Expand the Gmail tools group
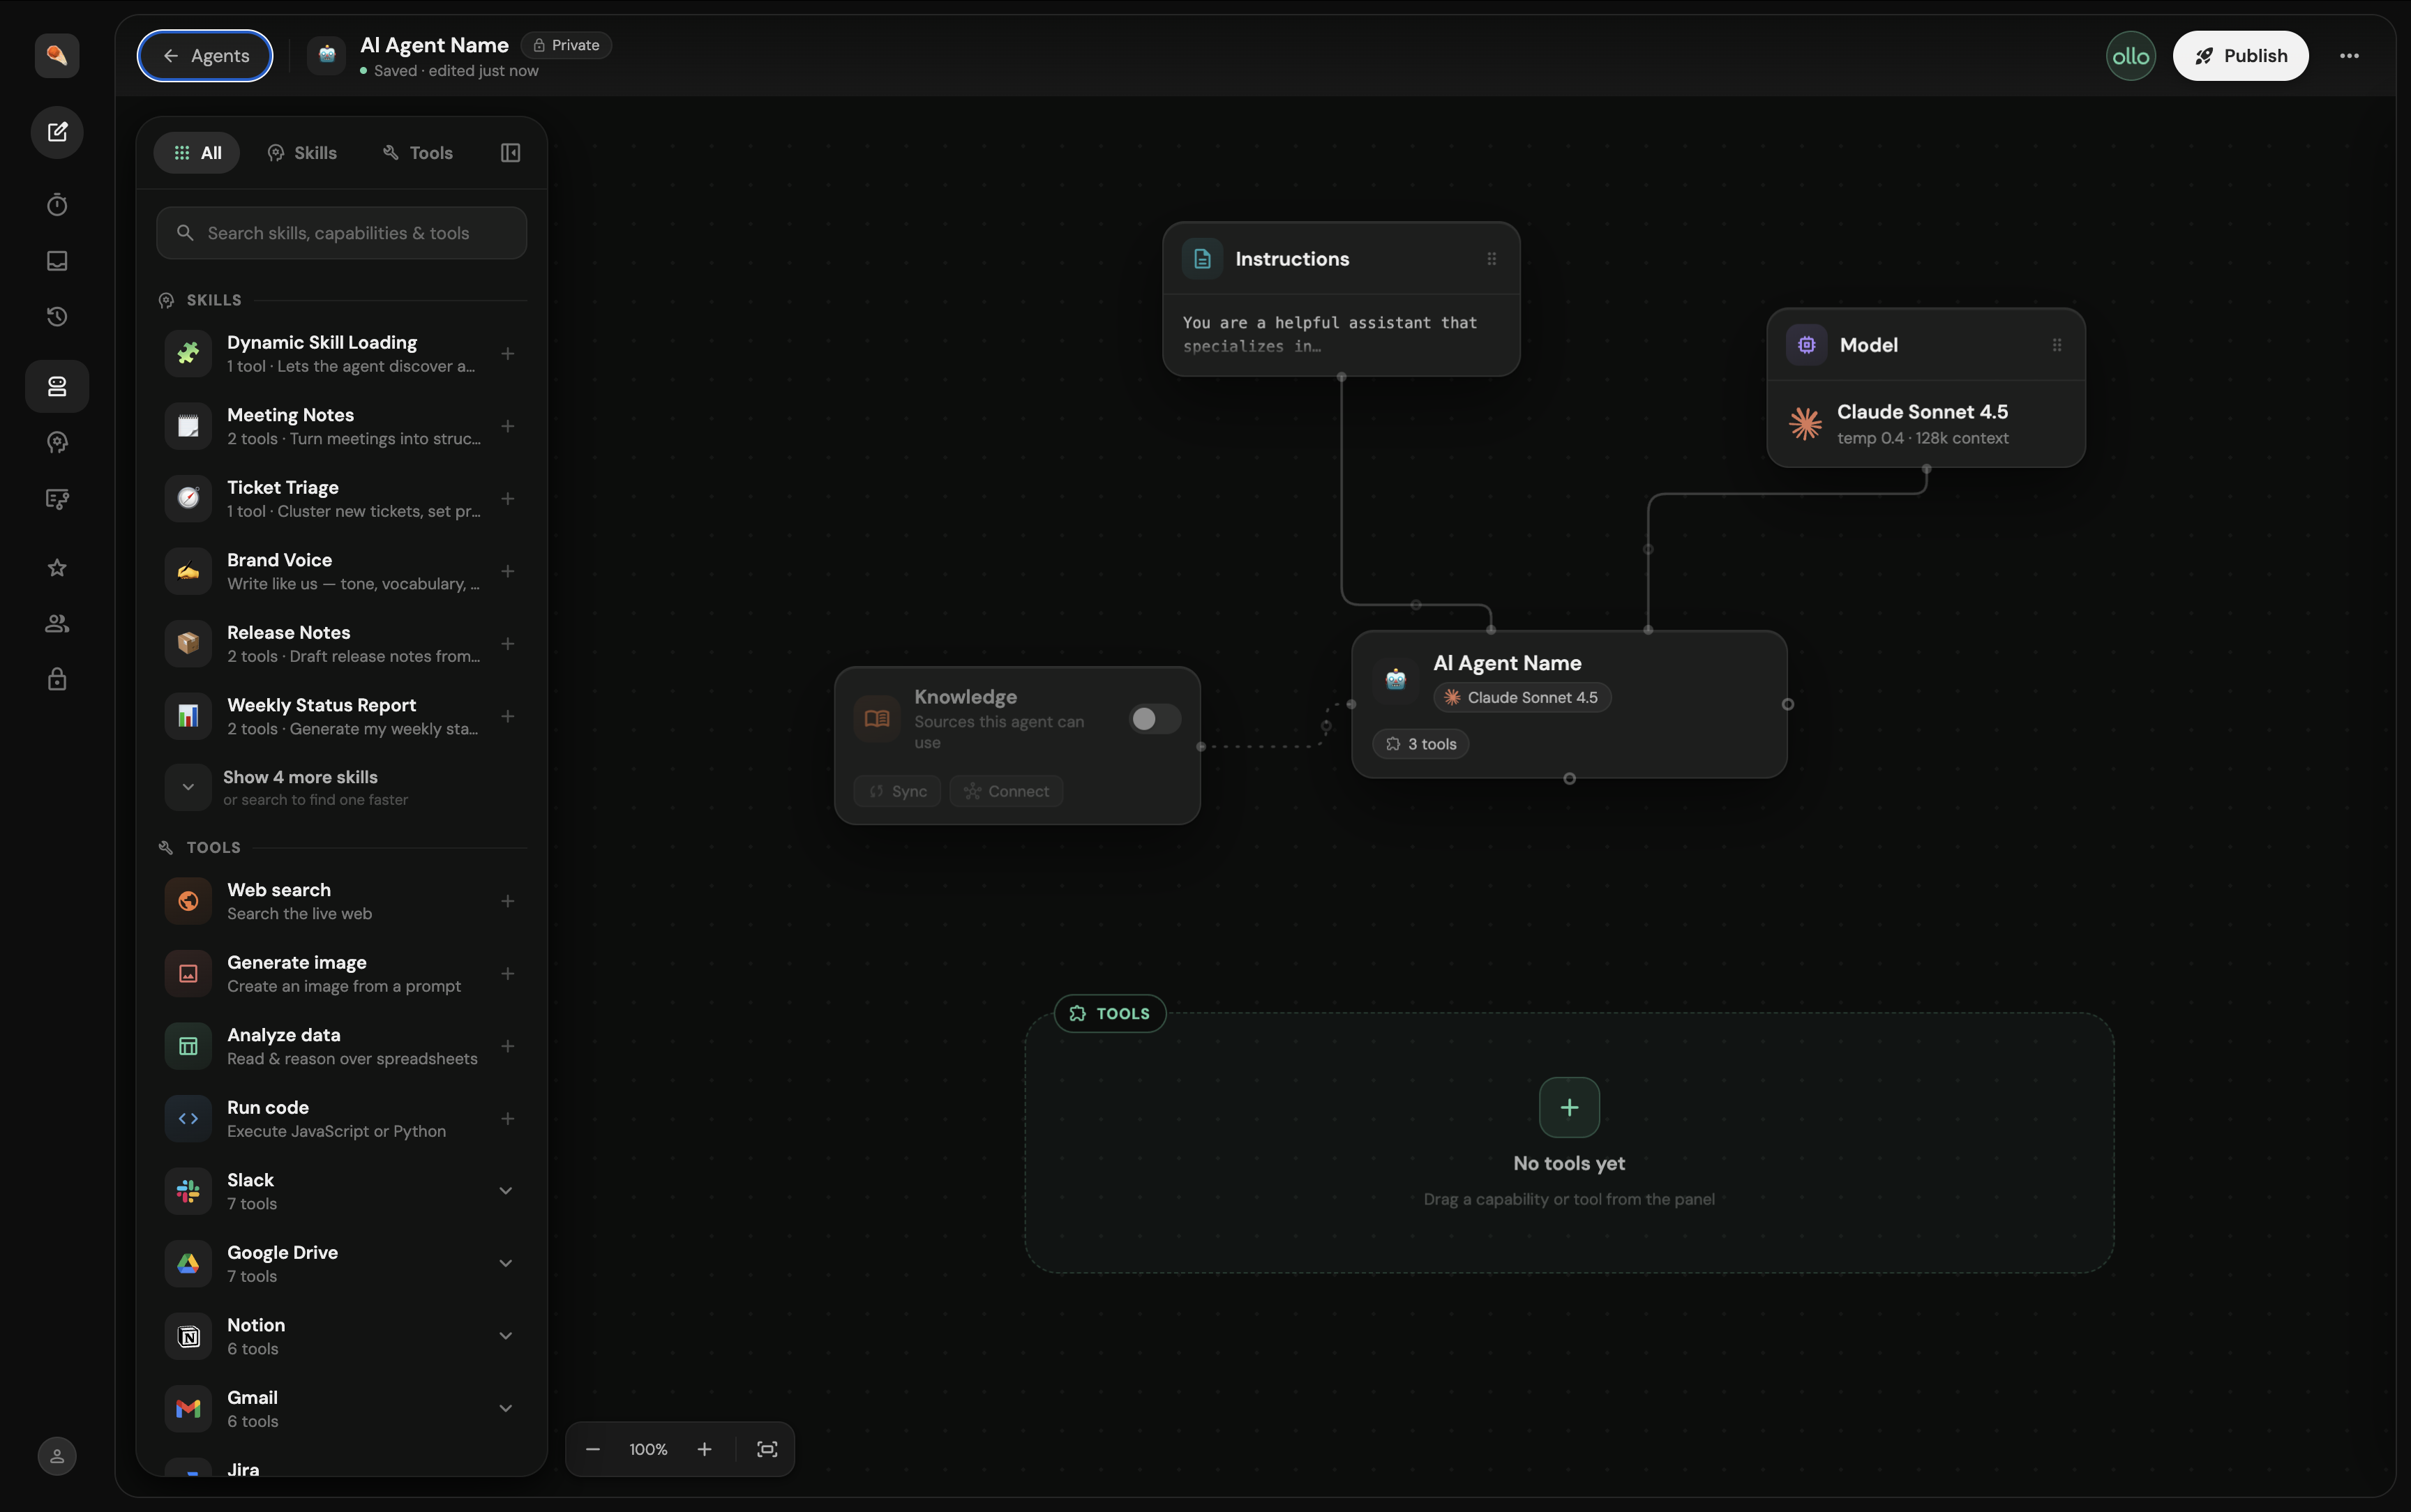The width and height of the screenshot is (2411, 1512). 506,1409
